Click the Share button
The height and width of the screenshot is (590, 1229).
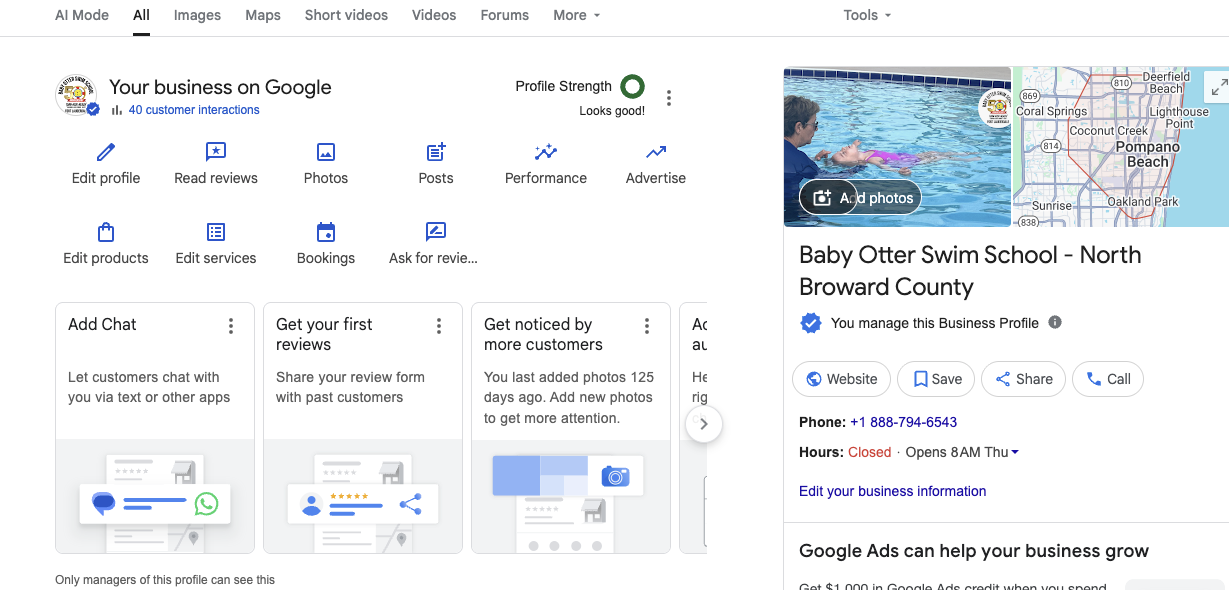[x=1022, y=379]
